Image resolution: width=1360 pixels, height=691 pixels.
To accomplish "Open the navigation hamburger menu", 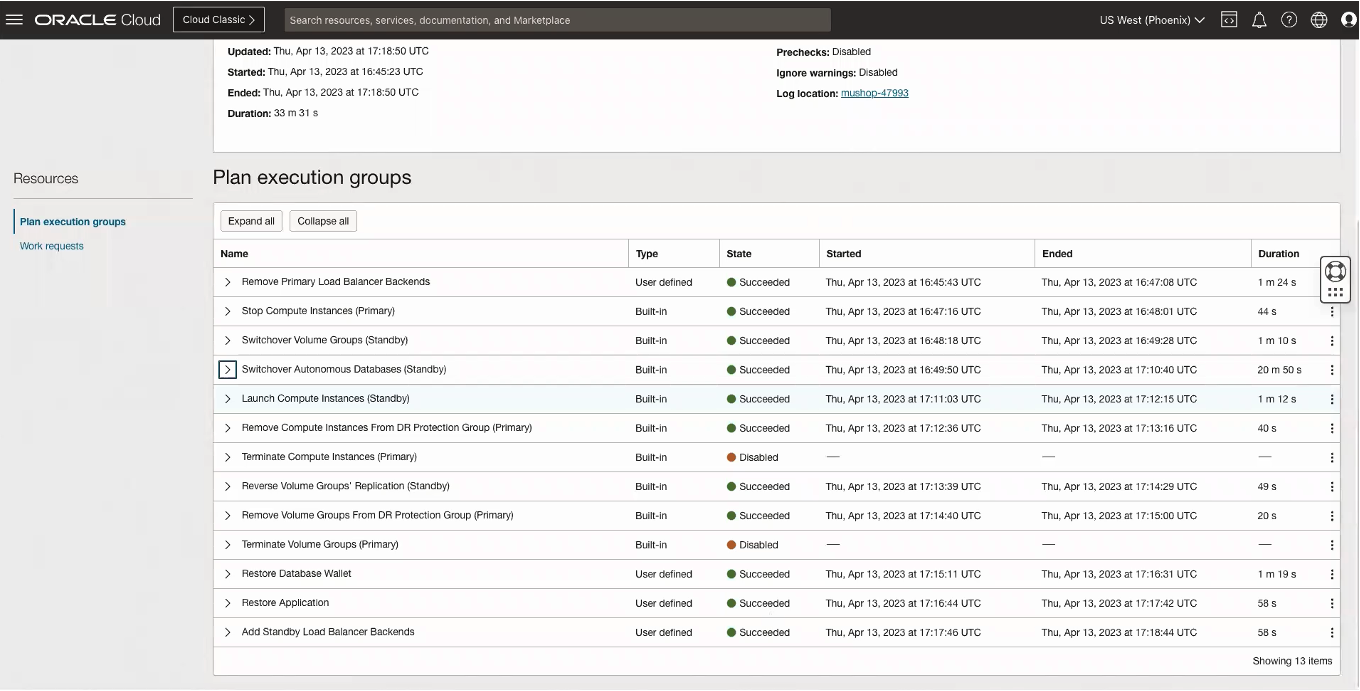I will (x=14, y=18).
